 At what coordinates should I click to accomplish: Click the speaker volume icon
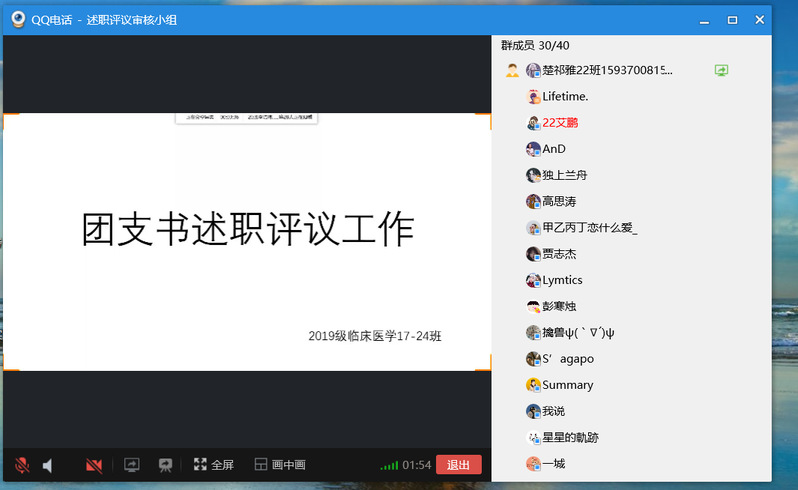(48, 465)
